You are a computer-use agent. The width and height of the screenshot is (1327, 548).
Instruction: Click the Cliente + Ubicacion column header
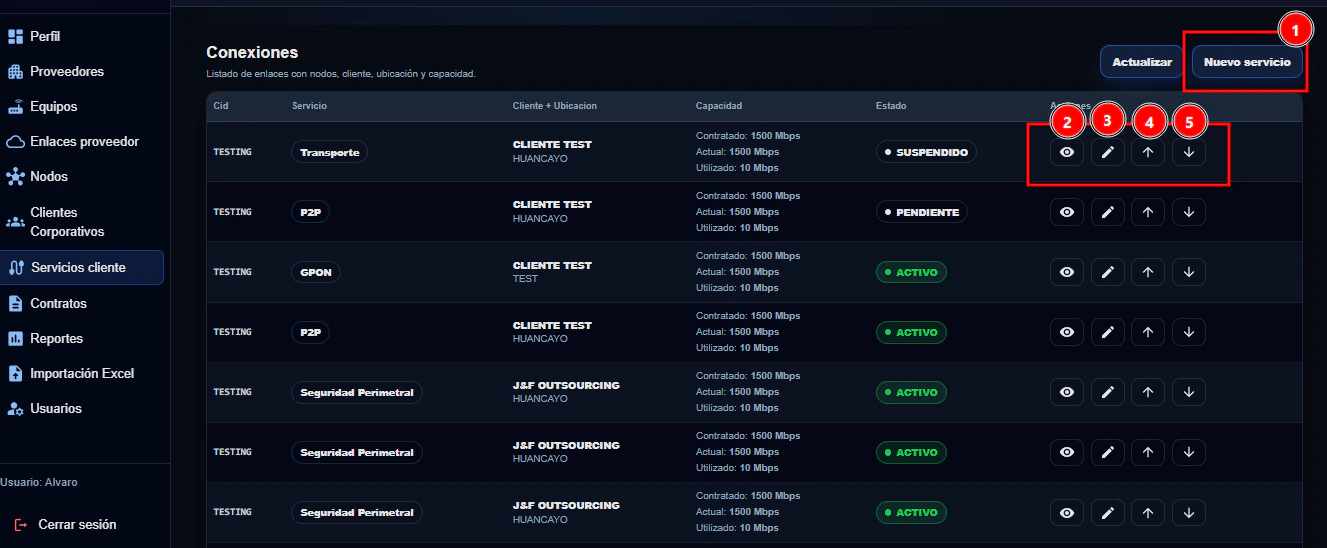[x=554, y=106]
